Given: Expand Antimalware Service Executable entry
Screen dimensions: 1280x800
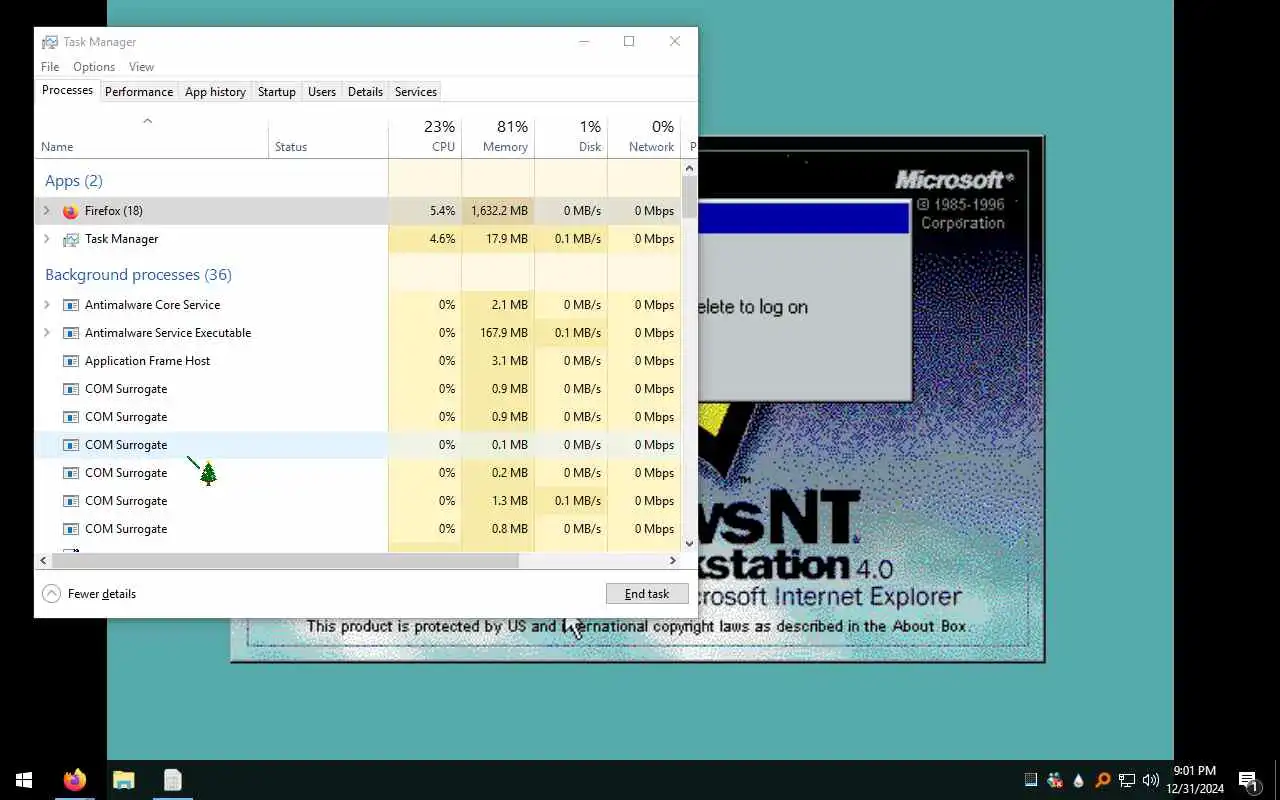Looking at the screenshot, I should pyautogui.click(x=46, y=333).
